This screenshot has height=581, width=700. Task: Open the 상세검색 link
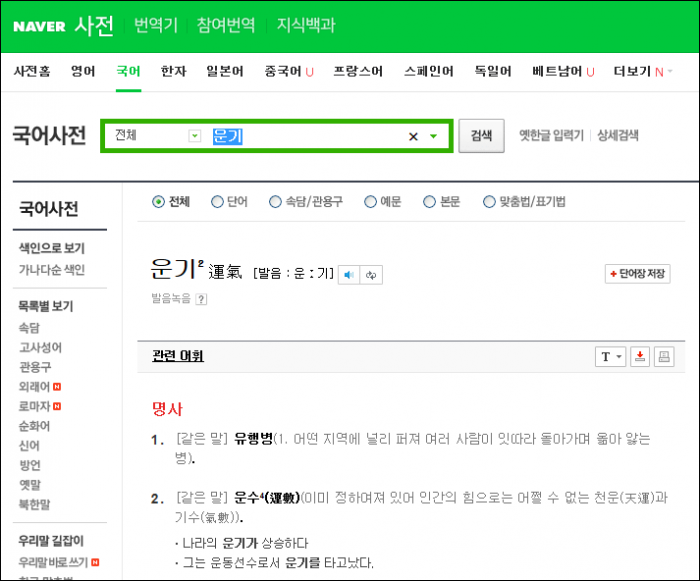coord(618,135)
